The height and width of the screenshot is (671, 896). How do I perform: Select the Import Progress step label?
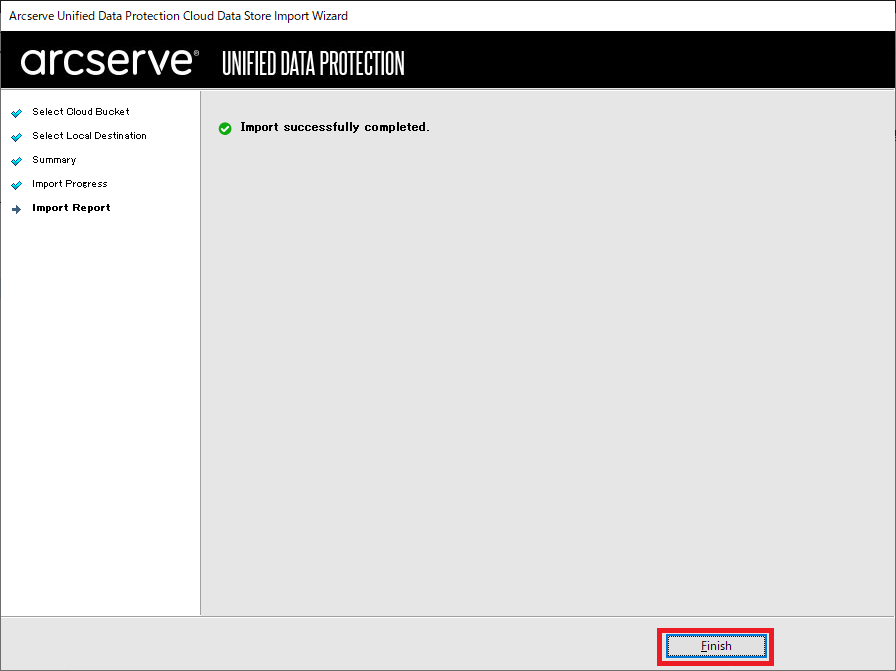click(70, 183)
